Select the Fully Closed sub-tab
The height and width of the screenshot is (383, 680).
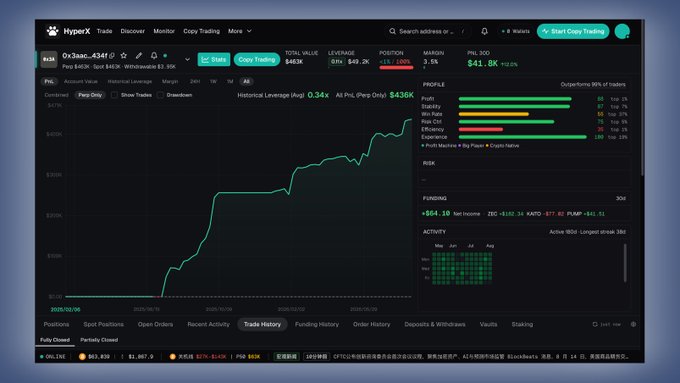(x=55, y=340)
